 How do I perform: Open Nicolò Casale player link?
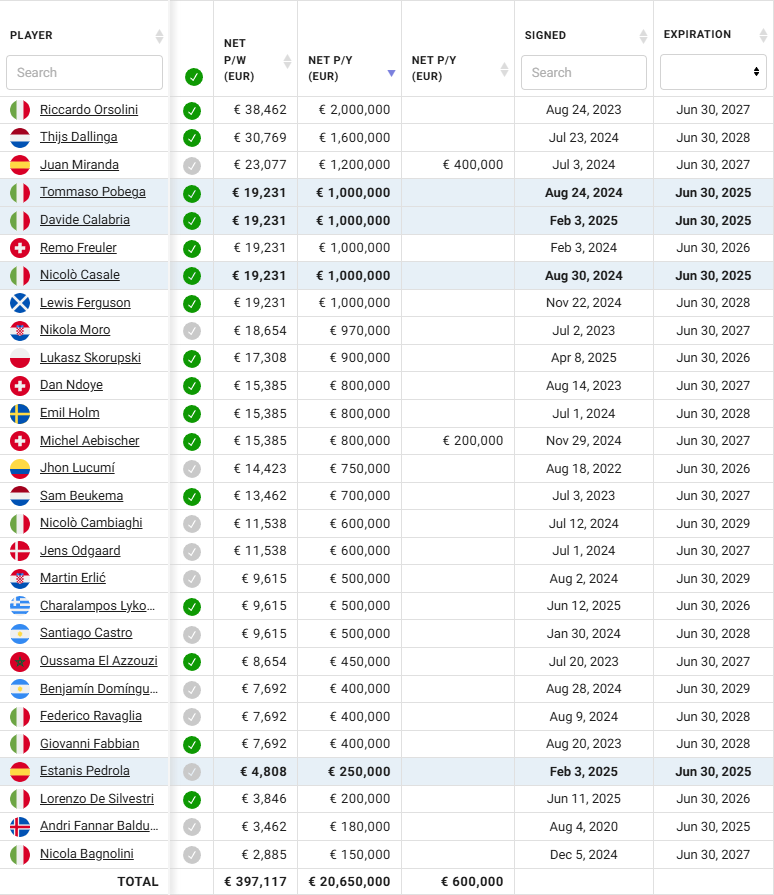point(80,275)
